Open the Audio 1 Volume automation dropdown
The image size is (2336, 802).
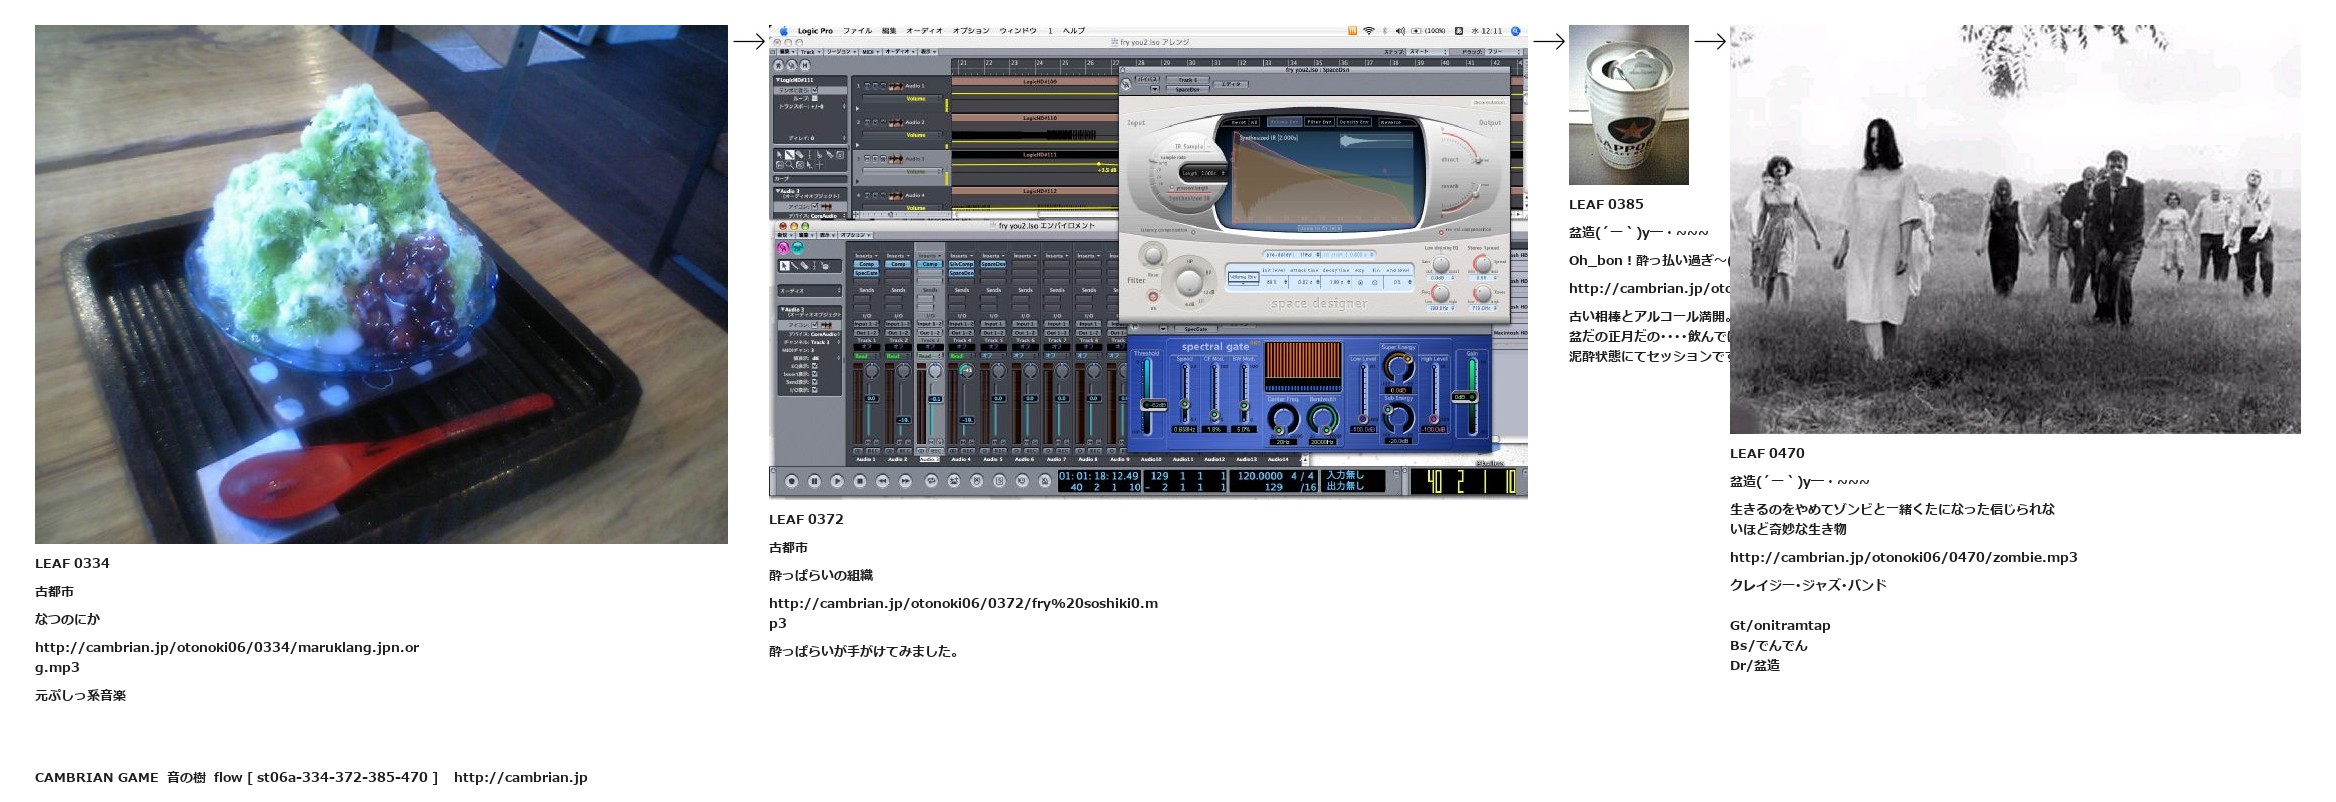pos(902,99)
